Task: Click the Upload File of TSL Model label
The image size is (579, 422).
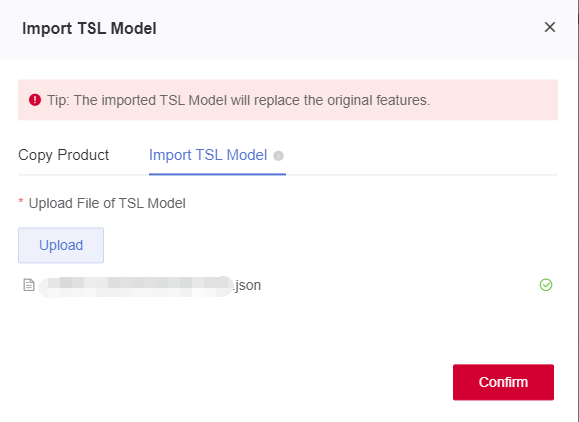Action: pos(107,203)
